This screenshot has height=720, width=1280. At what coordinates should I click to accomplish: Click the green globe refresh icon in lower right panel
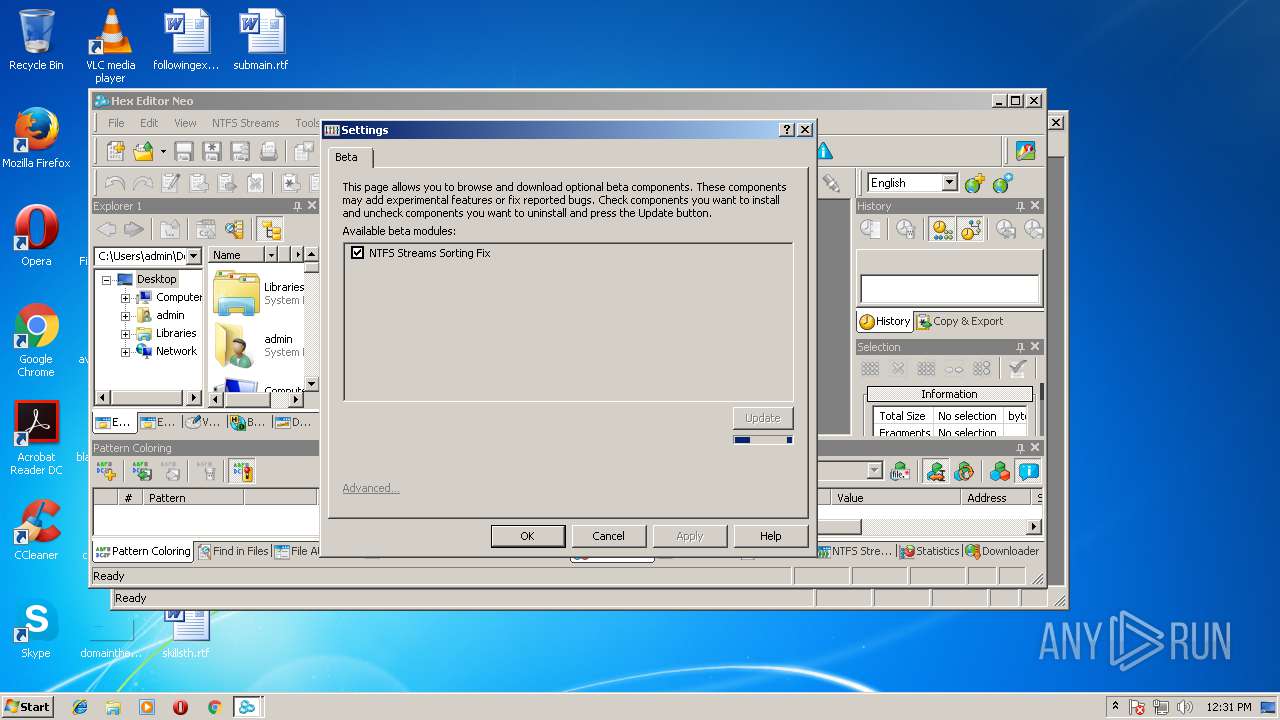click(x=964, y=471)
